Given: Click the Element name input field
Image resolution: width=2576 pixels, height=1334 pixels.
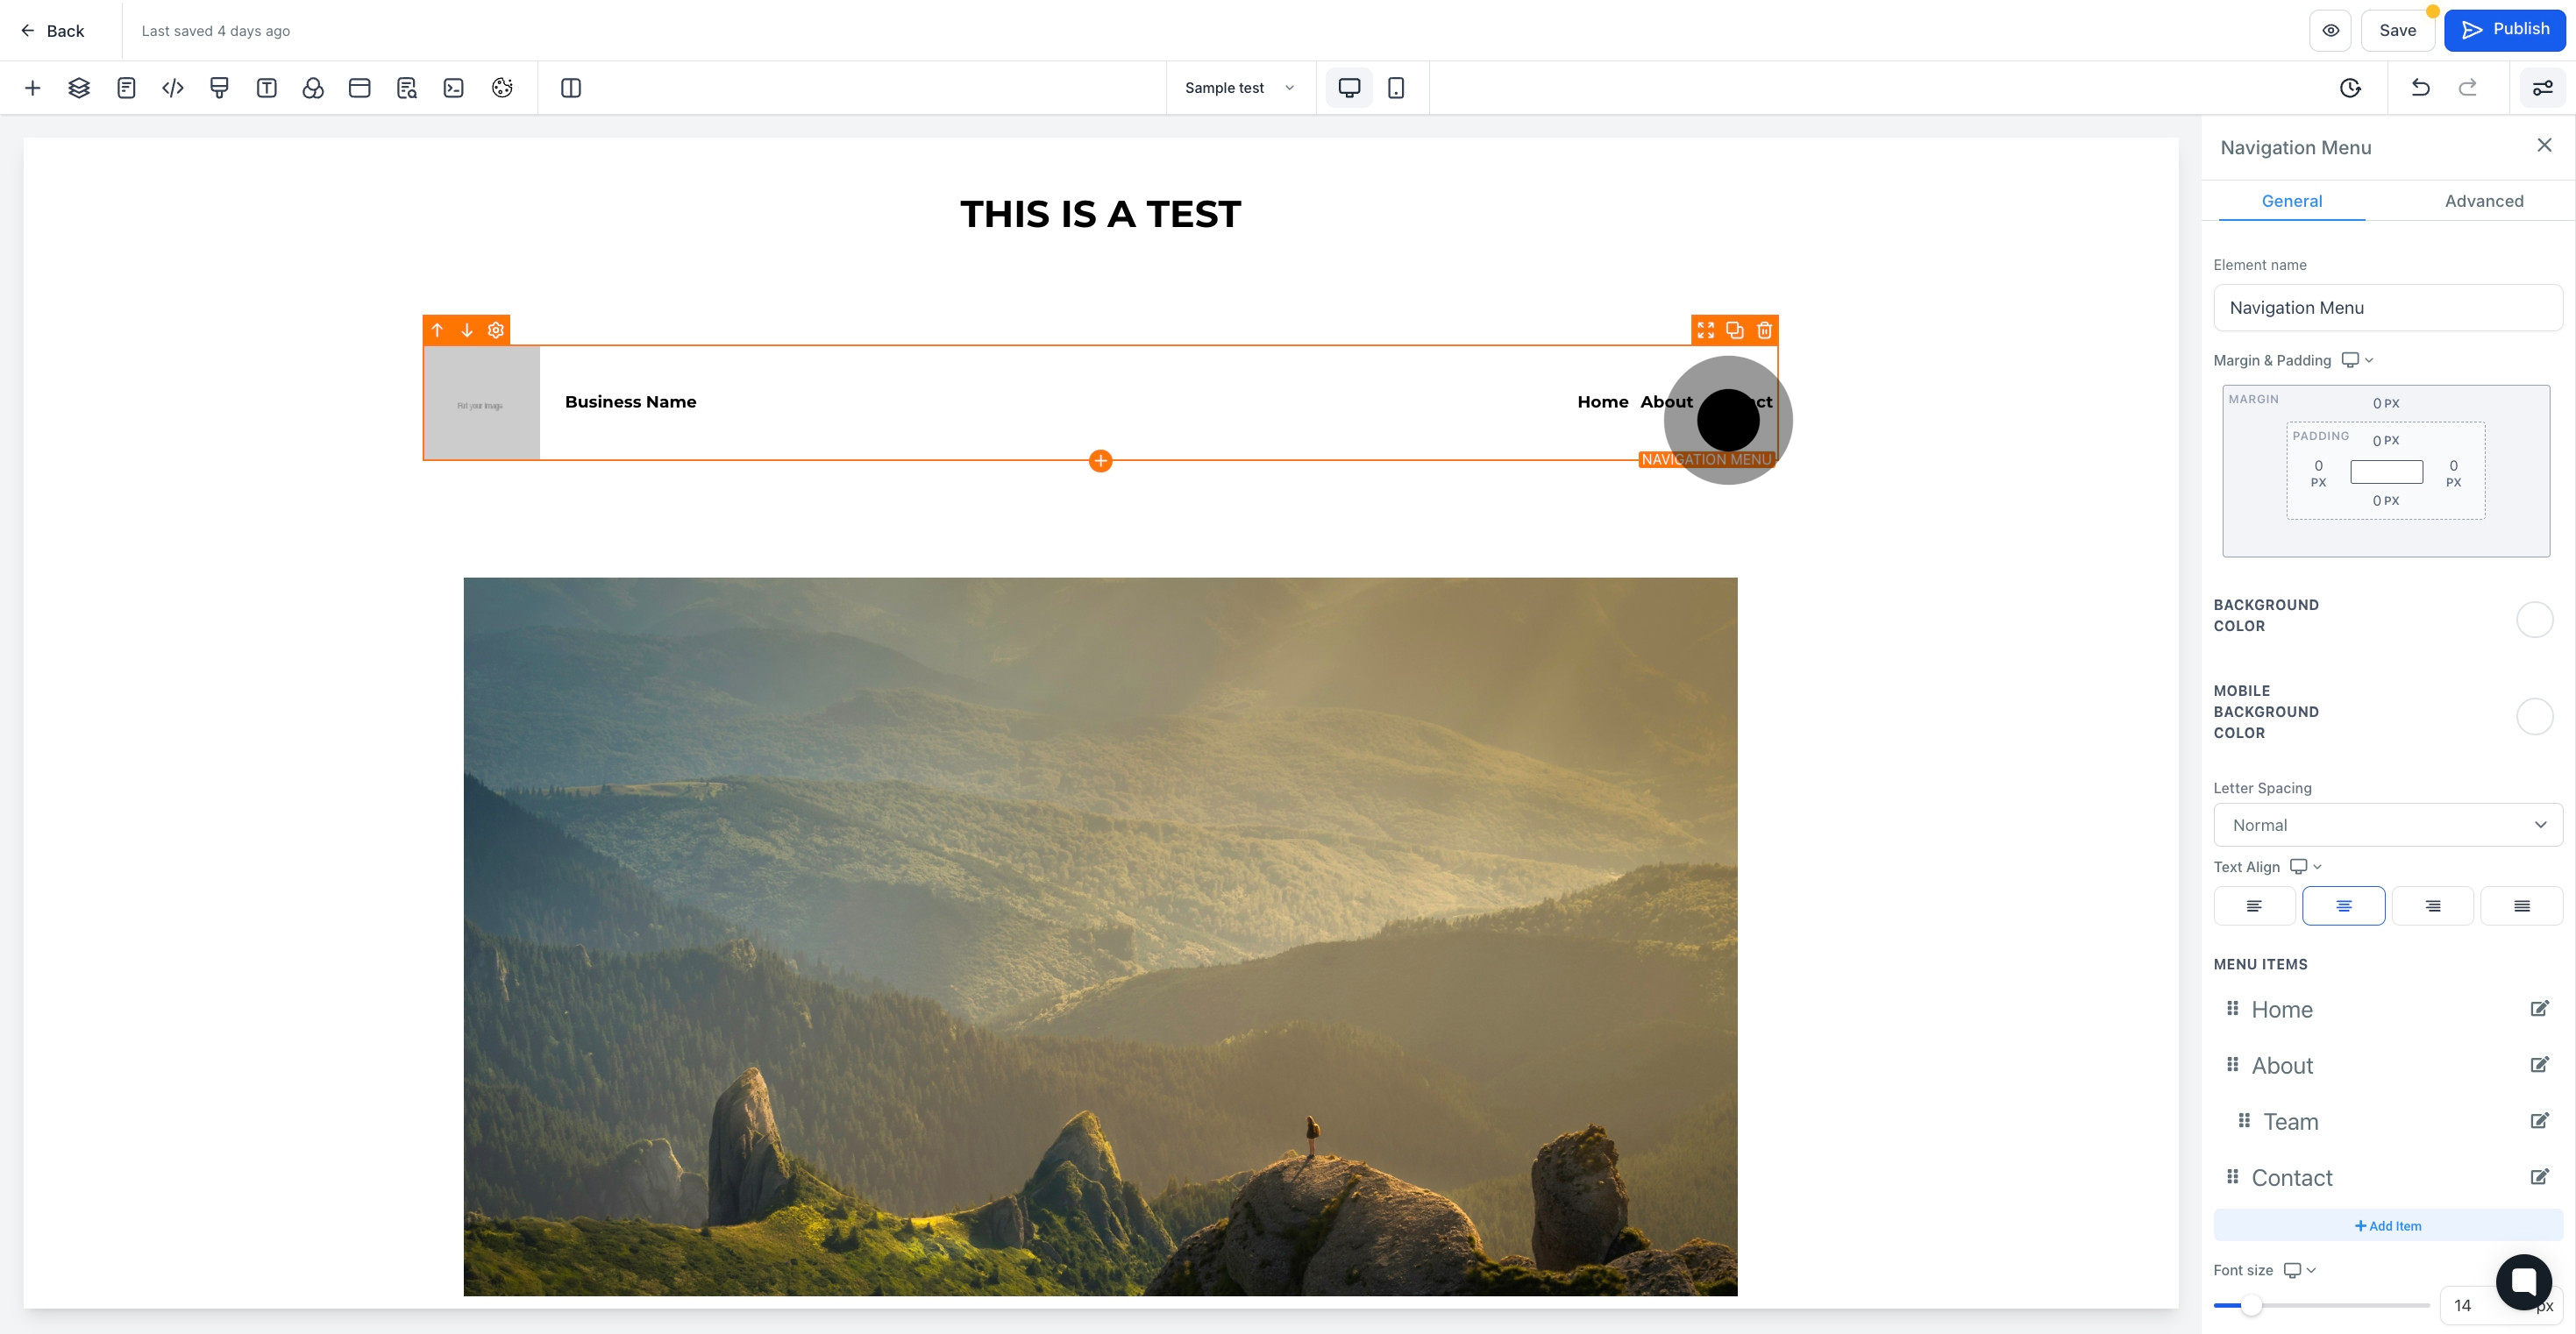Looking at the screenshot, I should (x=2388, y=308).
